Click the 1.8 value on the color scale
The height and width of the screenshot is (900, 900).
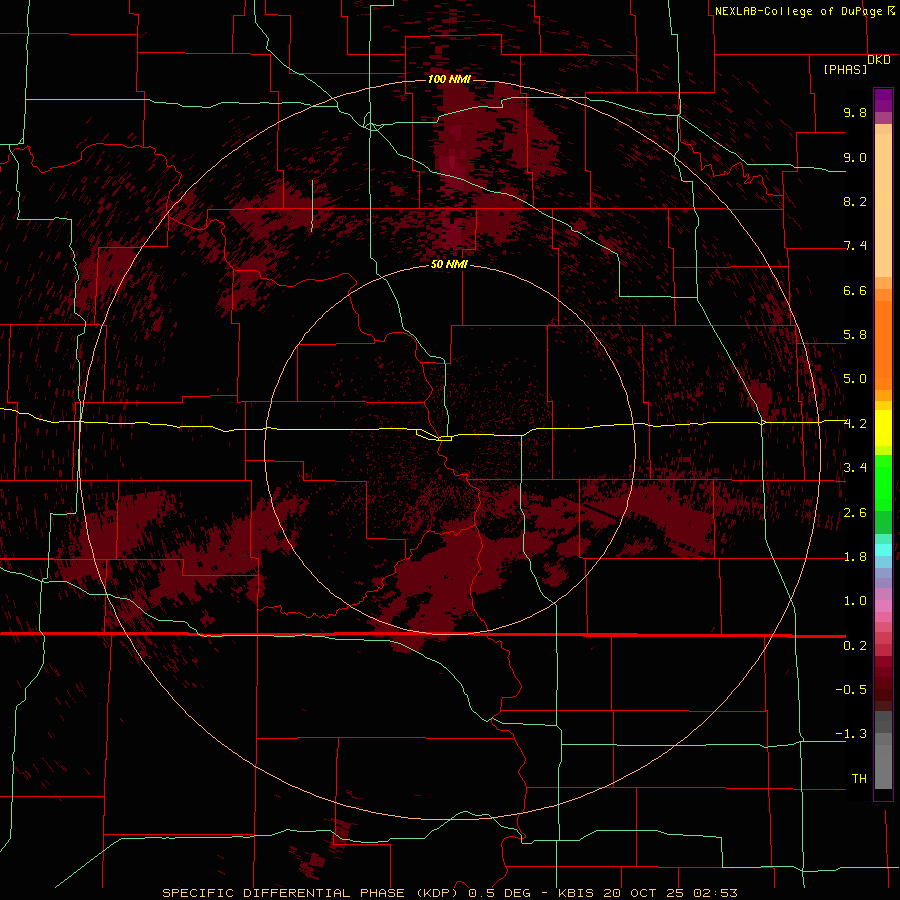click(x=855, y=557)
